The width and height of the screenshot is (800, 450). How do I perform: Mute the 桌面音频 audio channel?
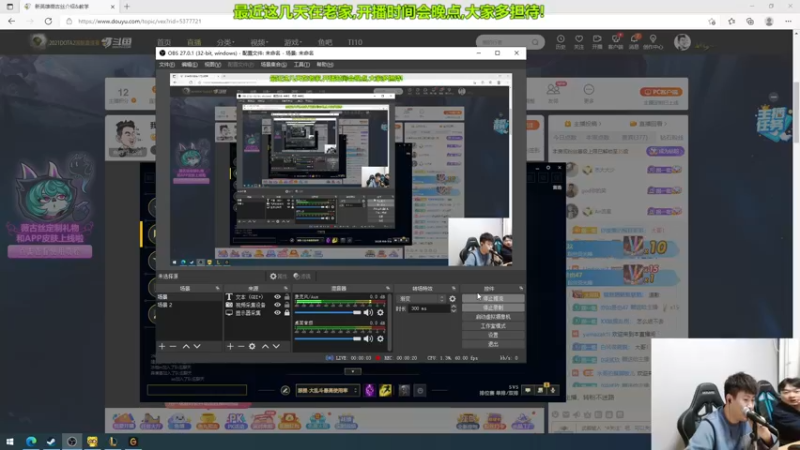[x=368, y=339]
